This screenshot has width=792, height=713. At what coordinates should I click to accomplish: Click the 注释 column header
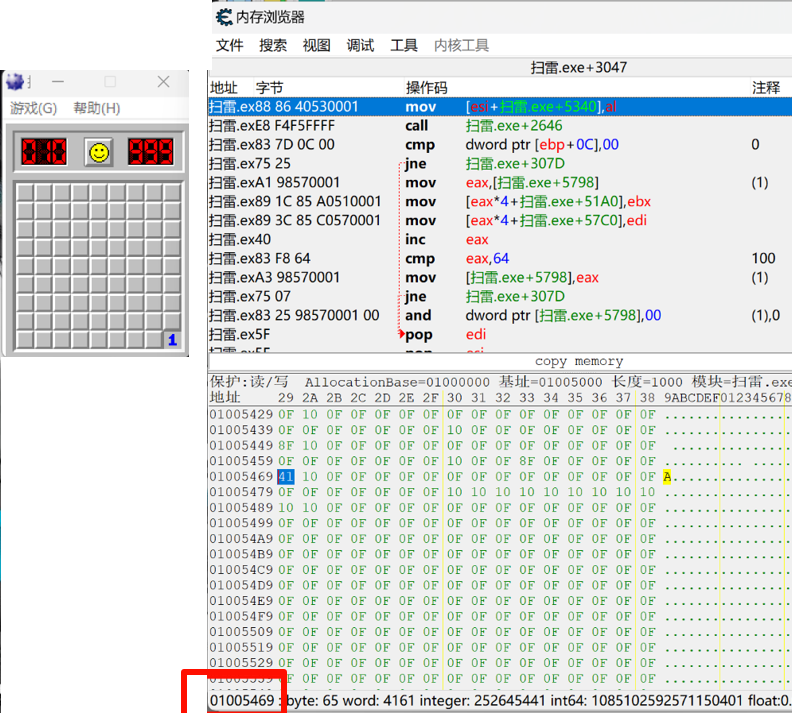[766, 88]
